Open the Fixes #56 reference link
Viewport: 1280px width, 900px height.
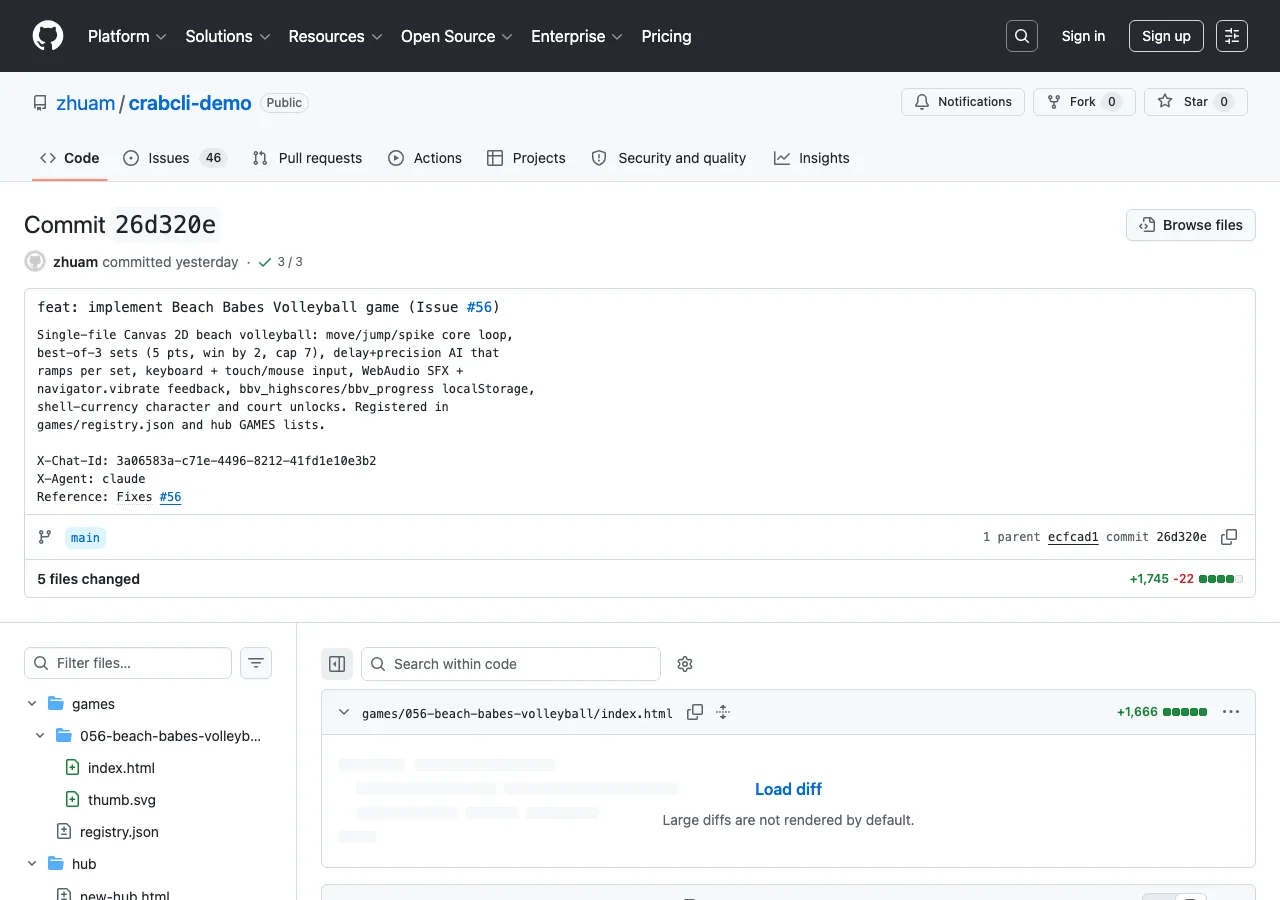pos(170,497)
